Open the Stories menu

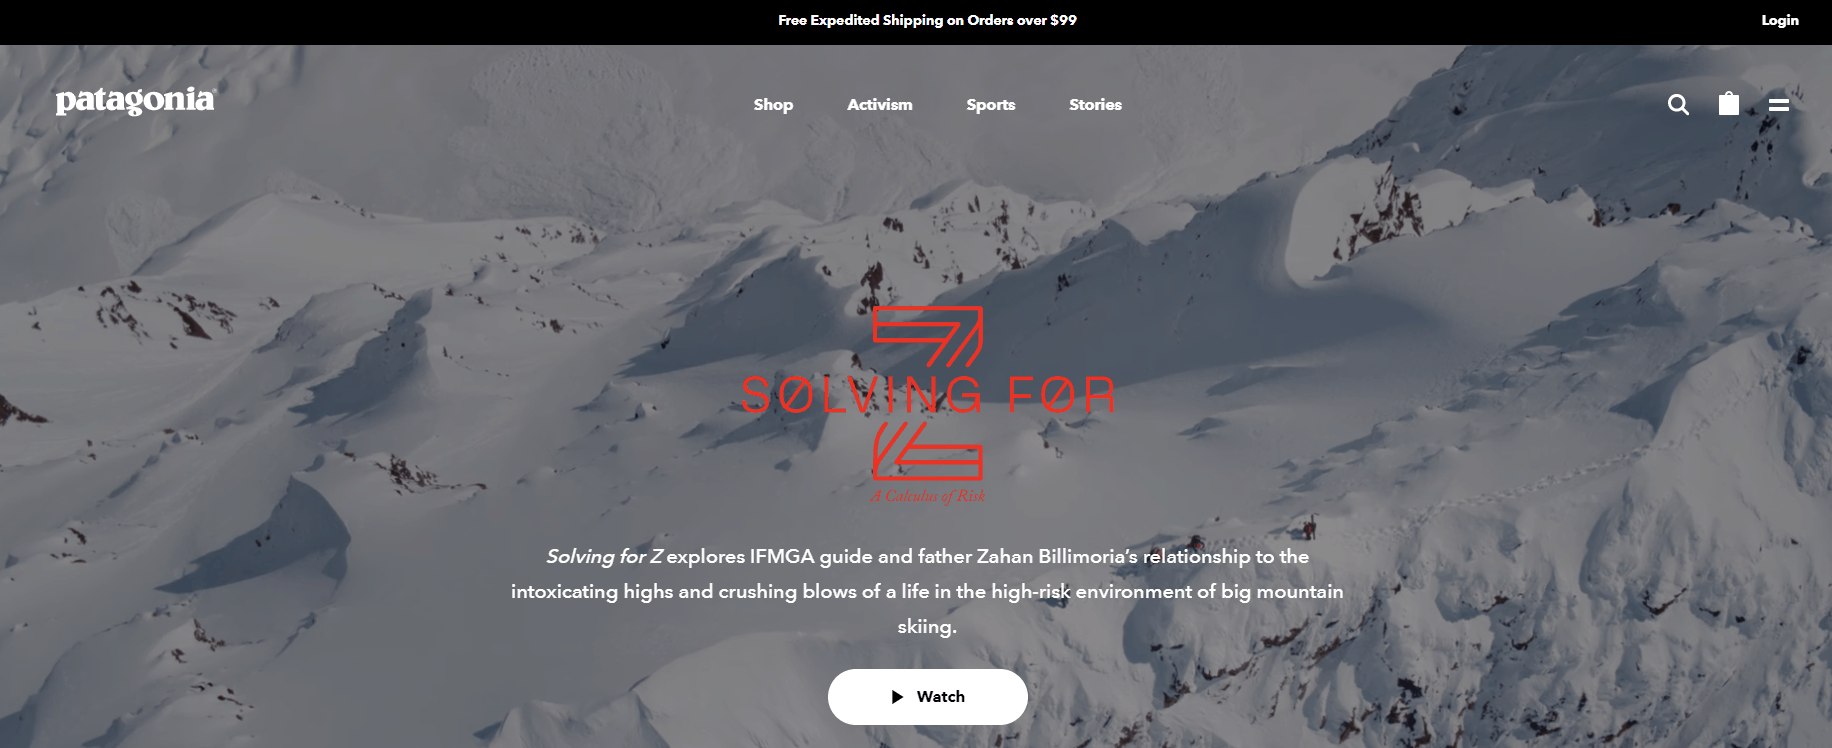tap(1095, 104)
